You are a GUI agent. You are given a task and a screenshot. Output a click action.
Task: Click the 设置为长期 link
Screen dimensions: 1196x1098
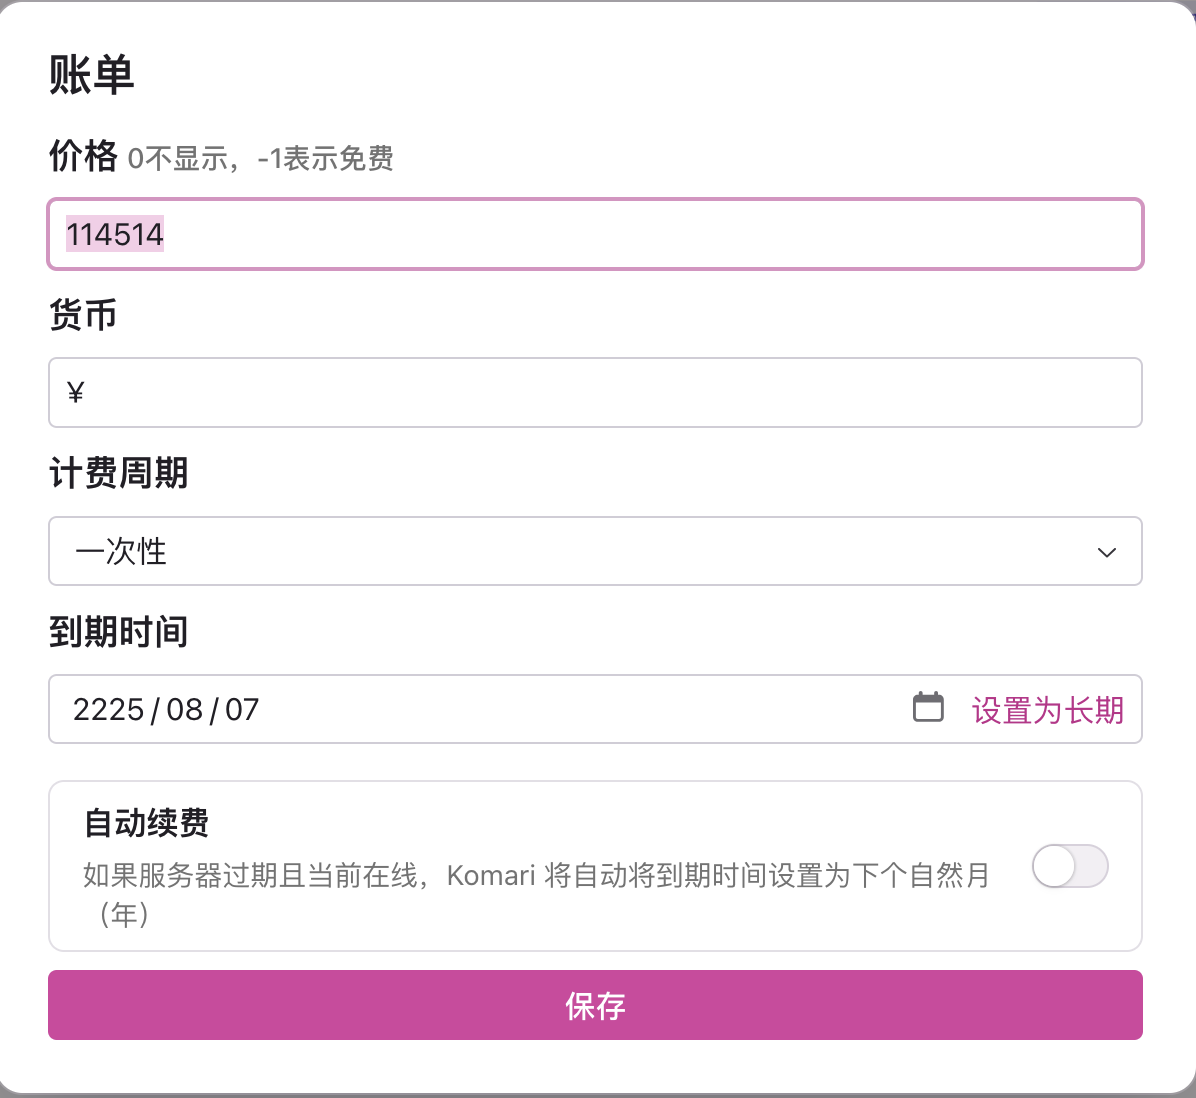pos(1047,710)
